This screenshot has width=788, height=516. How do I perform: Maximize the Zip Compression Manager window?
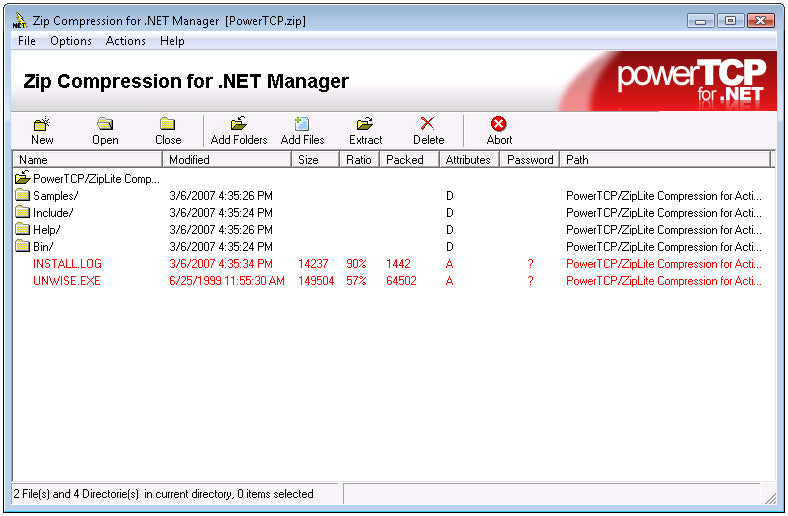[730, 21]
